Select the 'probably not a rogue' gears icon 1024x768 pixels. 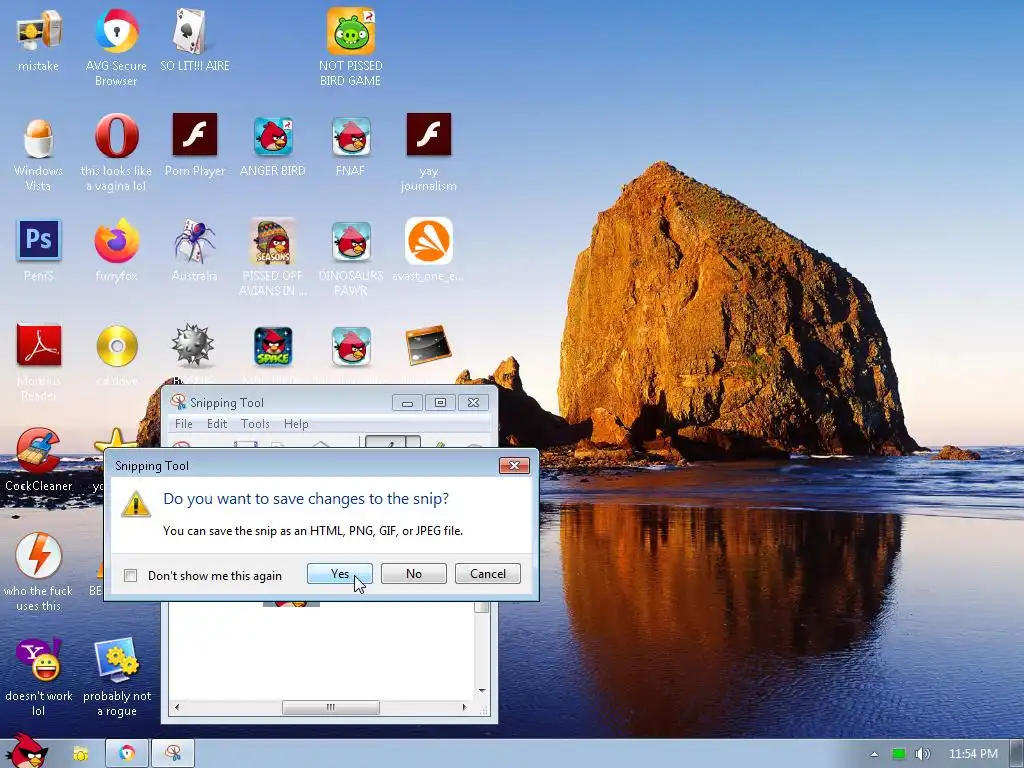[116, 678]
